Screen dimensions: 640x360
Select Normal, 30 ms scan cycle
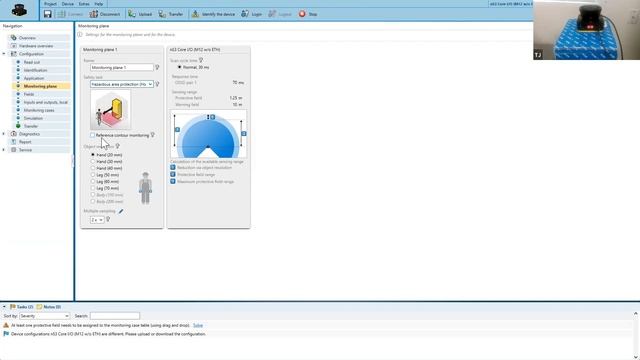pos(180,67)
